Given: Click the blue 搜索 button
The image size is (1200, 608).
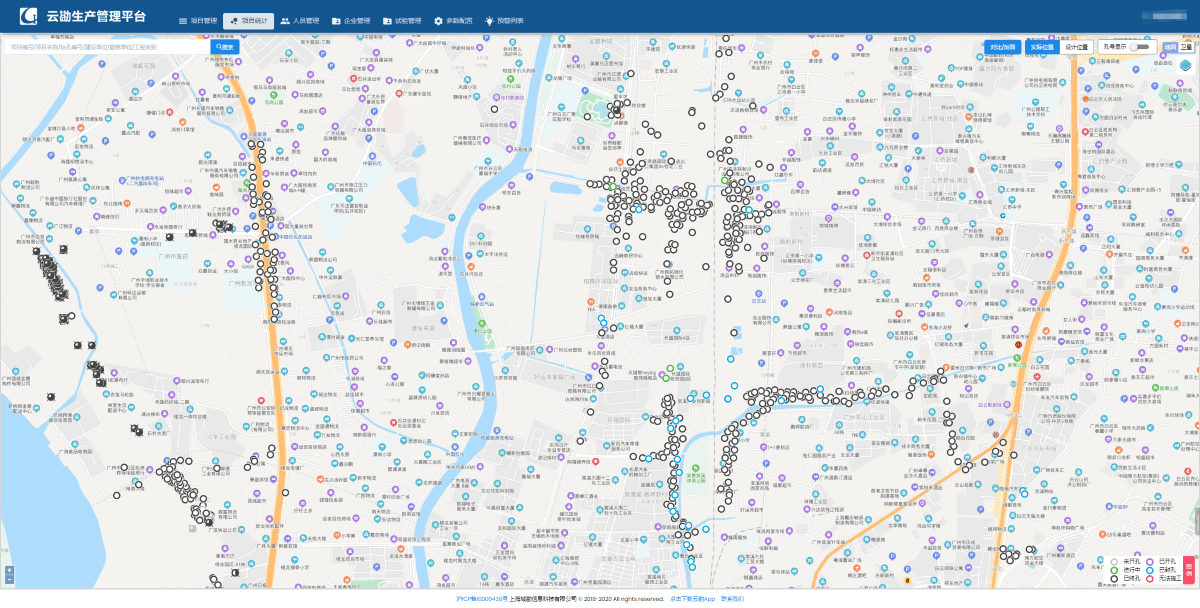Looking at the screenshot, I should (224, 46).
